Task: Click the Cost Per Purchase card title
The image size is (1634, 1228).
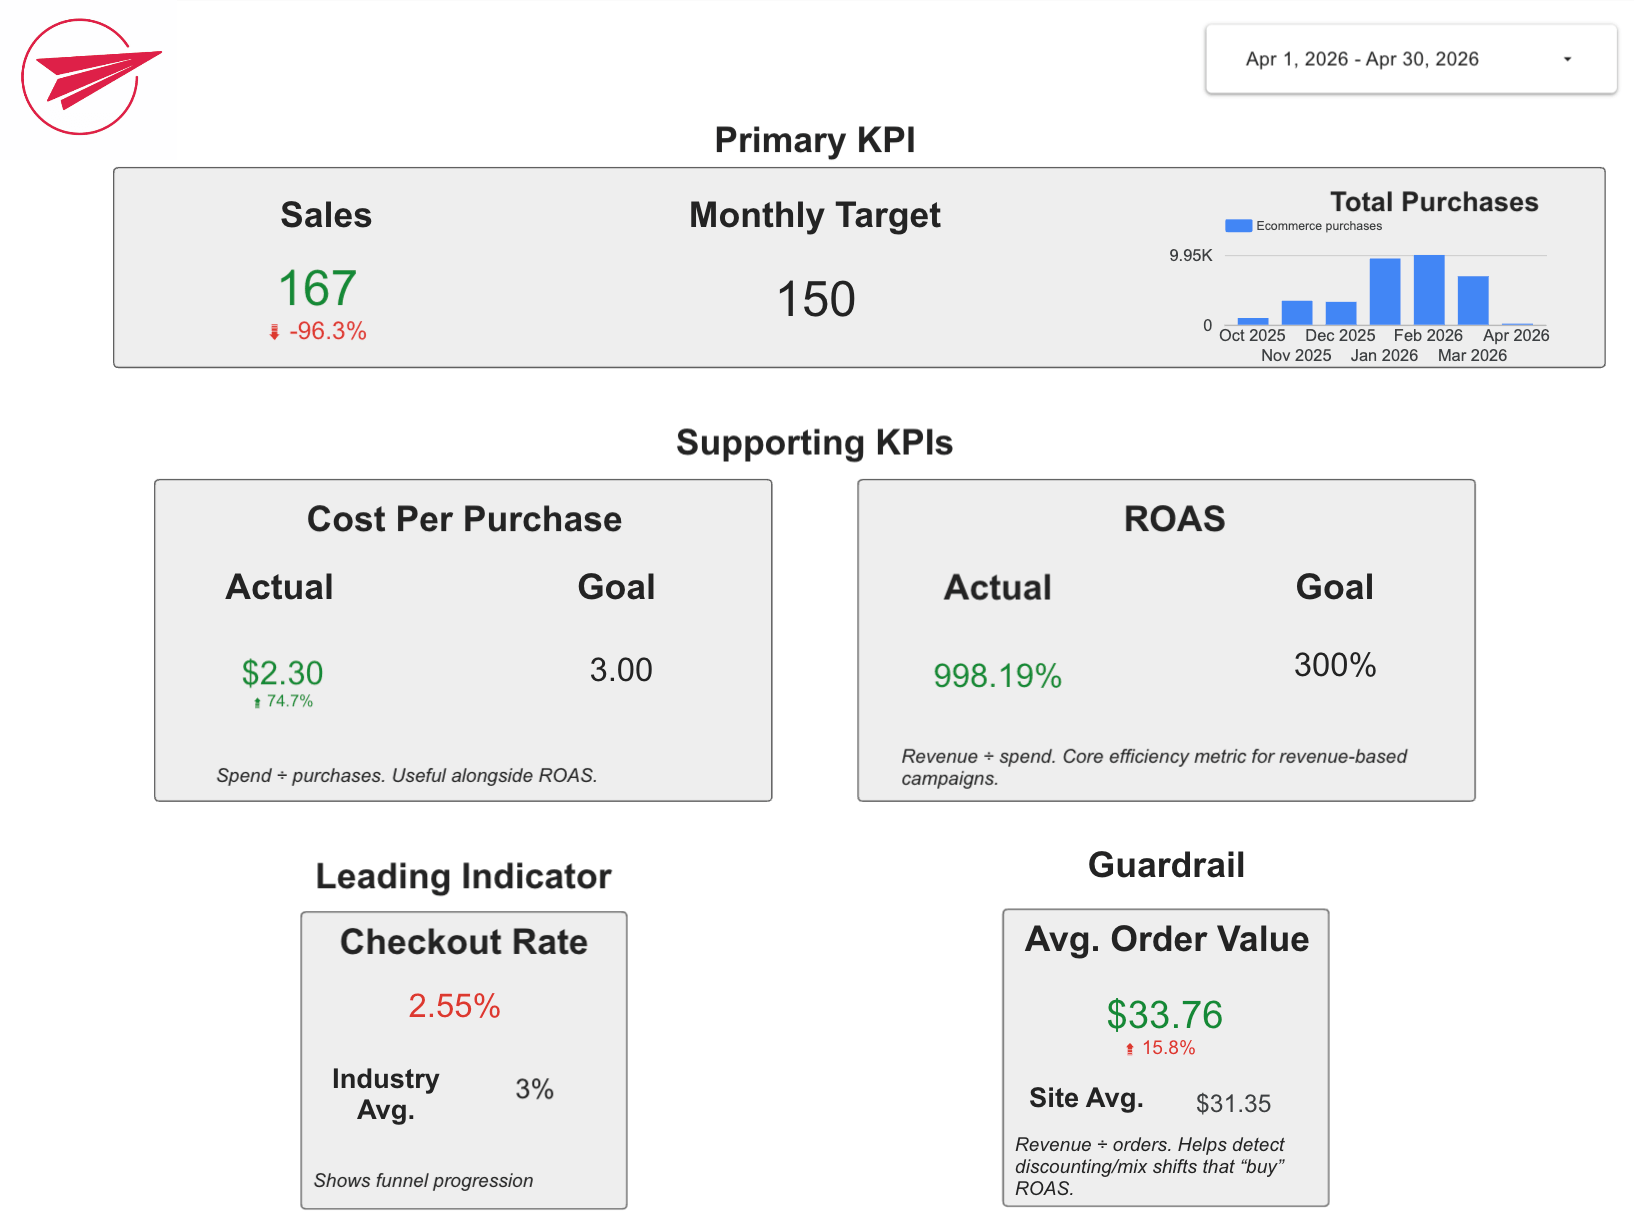Action: pyautogui.click(x=464, y=518)
